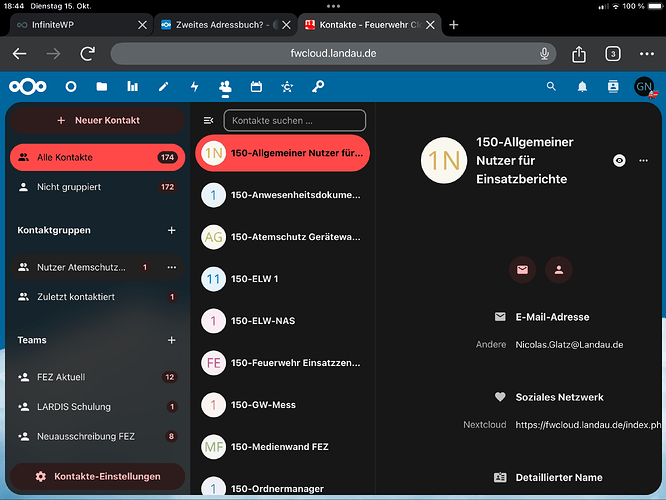This screenshot has width=666, height=500.
Task: Toggle the read-only eye icon of contact
Action: click(x=619, y=160)
